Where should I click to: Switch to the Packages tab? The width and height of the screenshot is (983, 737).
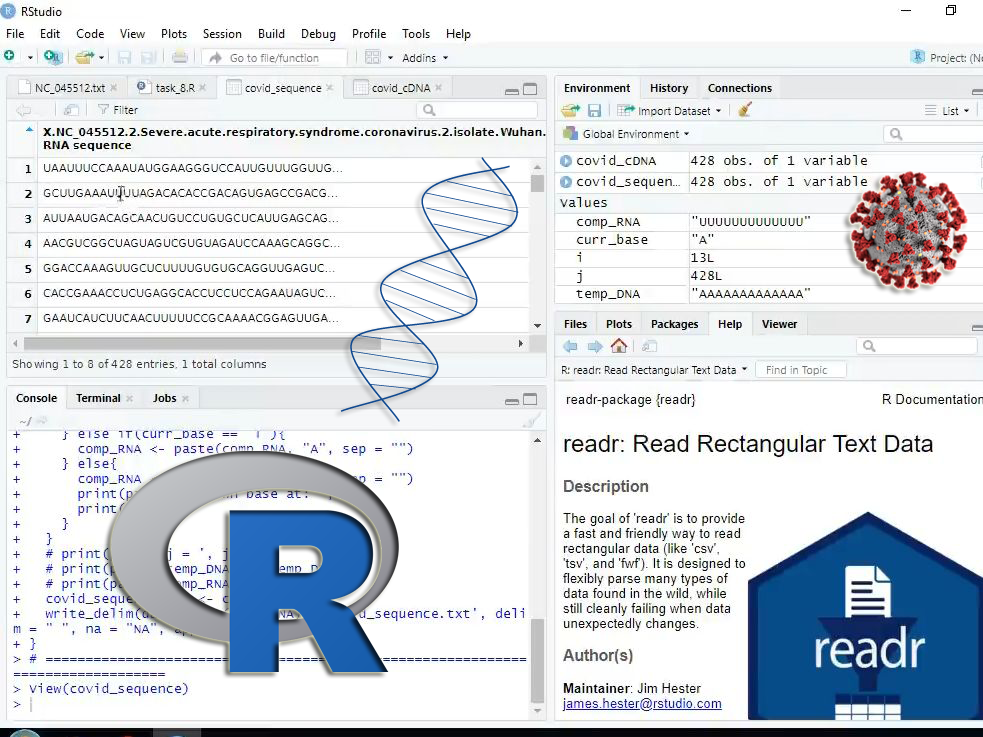674,324
